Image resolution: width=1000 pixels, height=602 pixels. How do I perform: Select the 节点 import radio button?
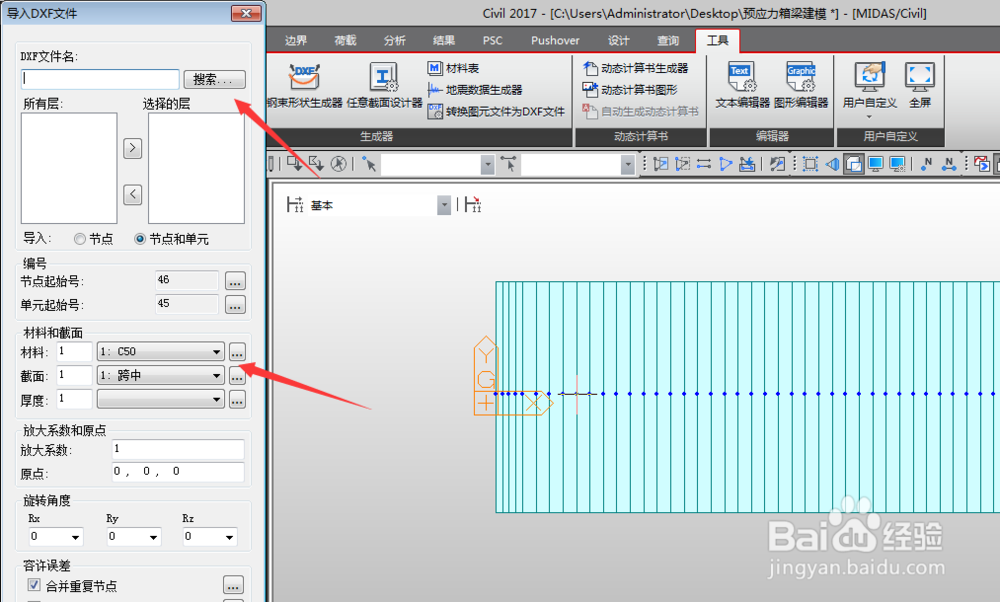[x=80, y=239]
